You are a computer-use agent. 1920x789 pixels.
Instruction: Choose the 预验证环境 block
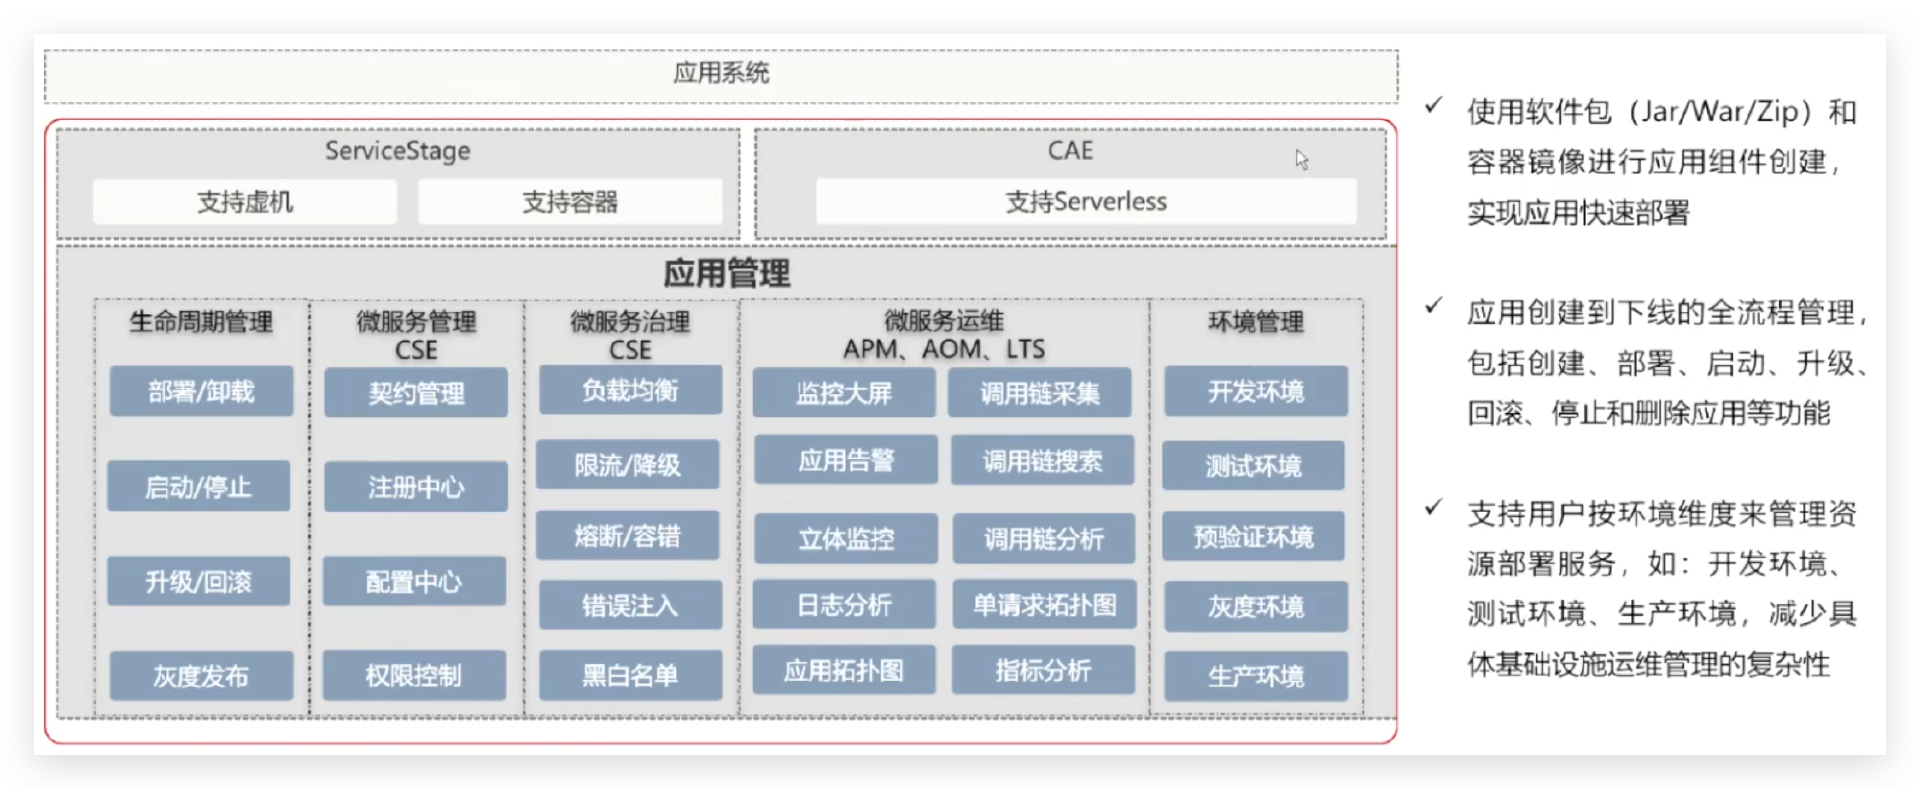1253,537
